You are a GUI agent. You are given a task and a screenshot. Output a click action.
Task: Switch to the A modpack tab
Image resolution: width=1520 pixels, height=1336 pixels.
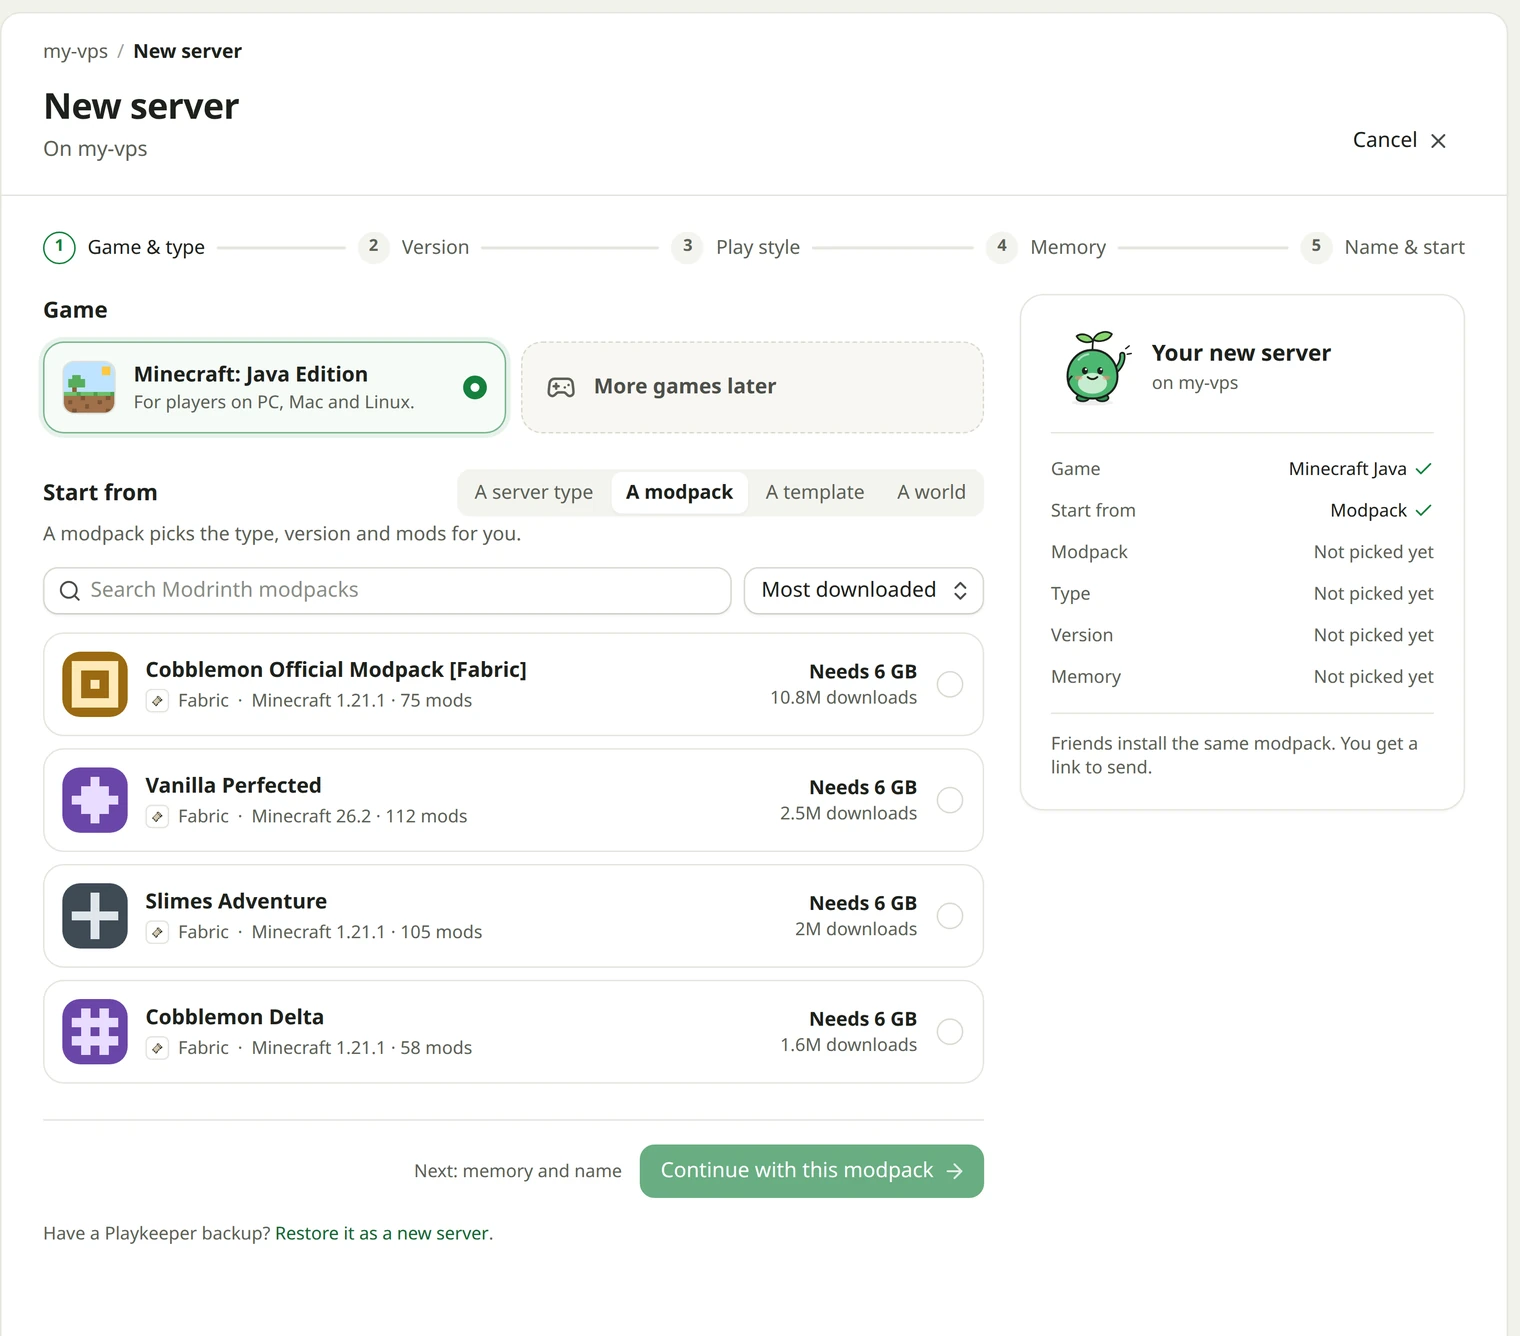pyautogui.click(x=680, y=493)
